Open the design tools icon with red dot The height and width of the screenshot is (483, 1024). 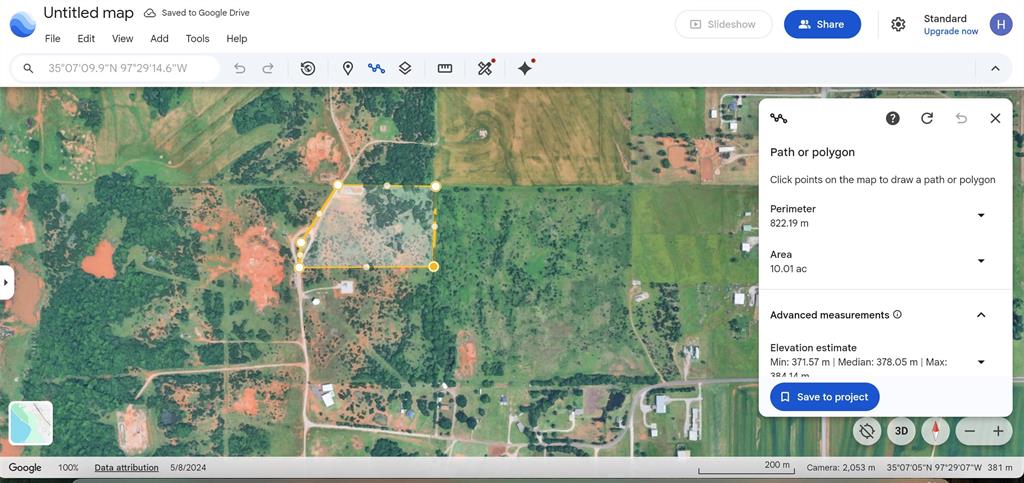(485, 68)
